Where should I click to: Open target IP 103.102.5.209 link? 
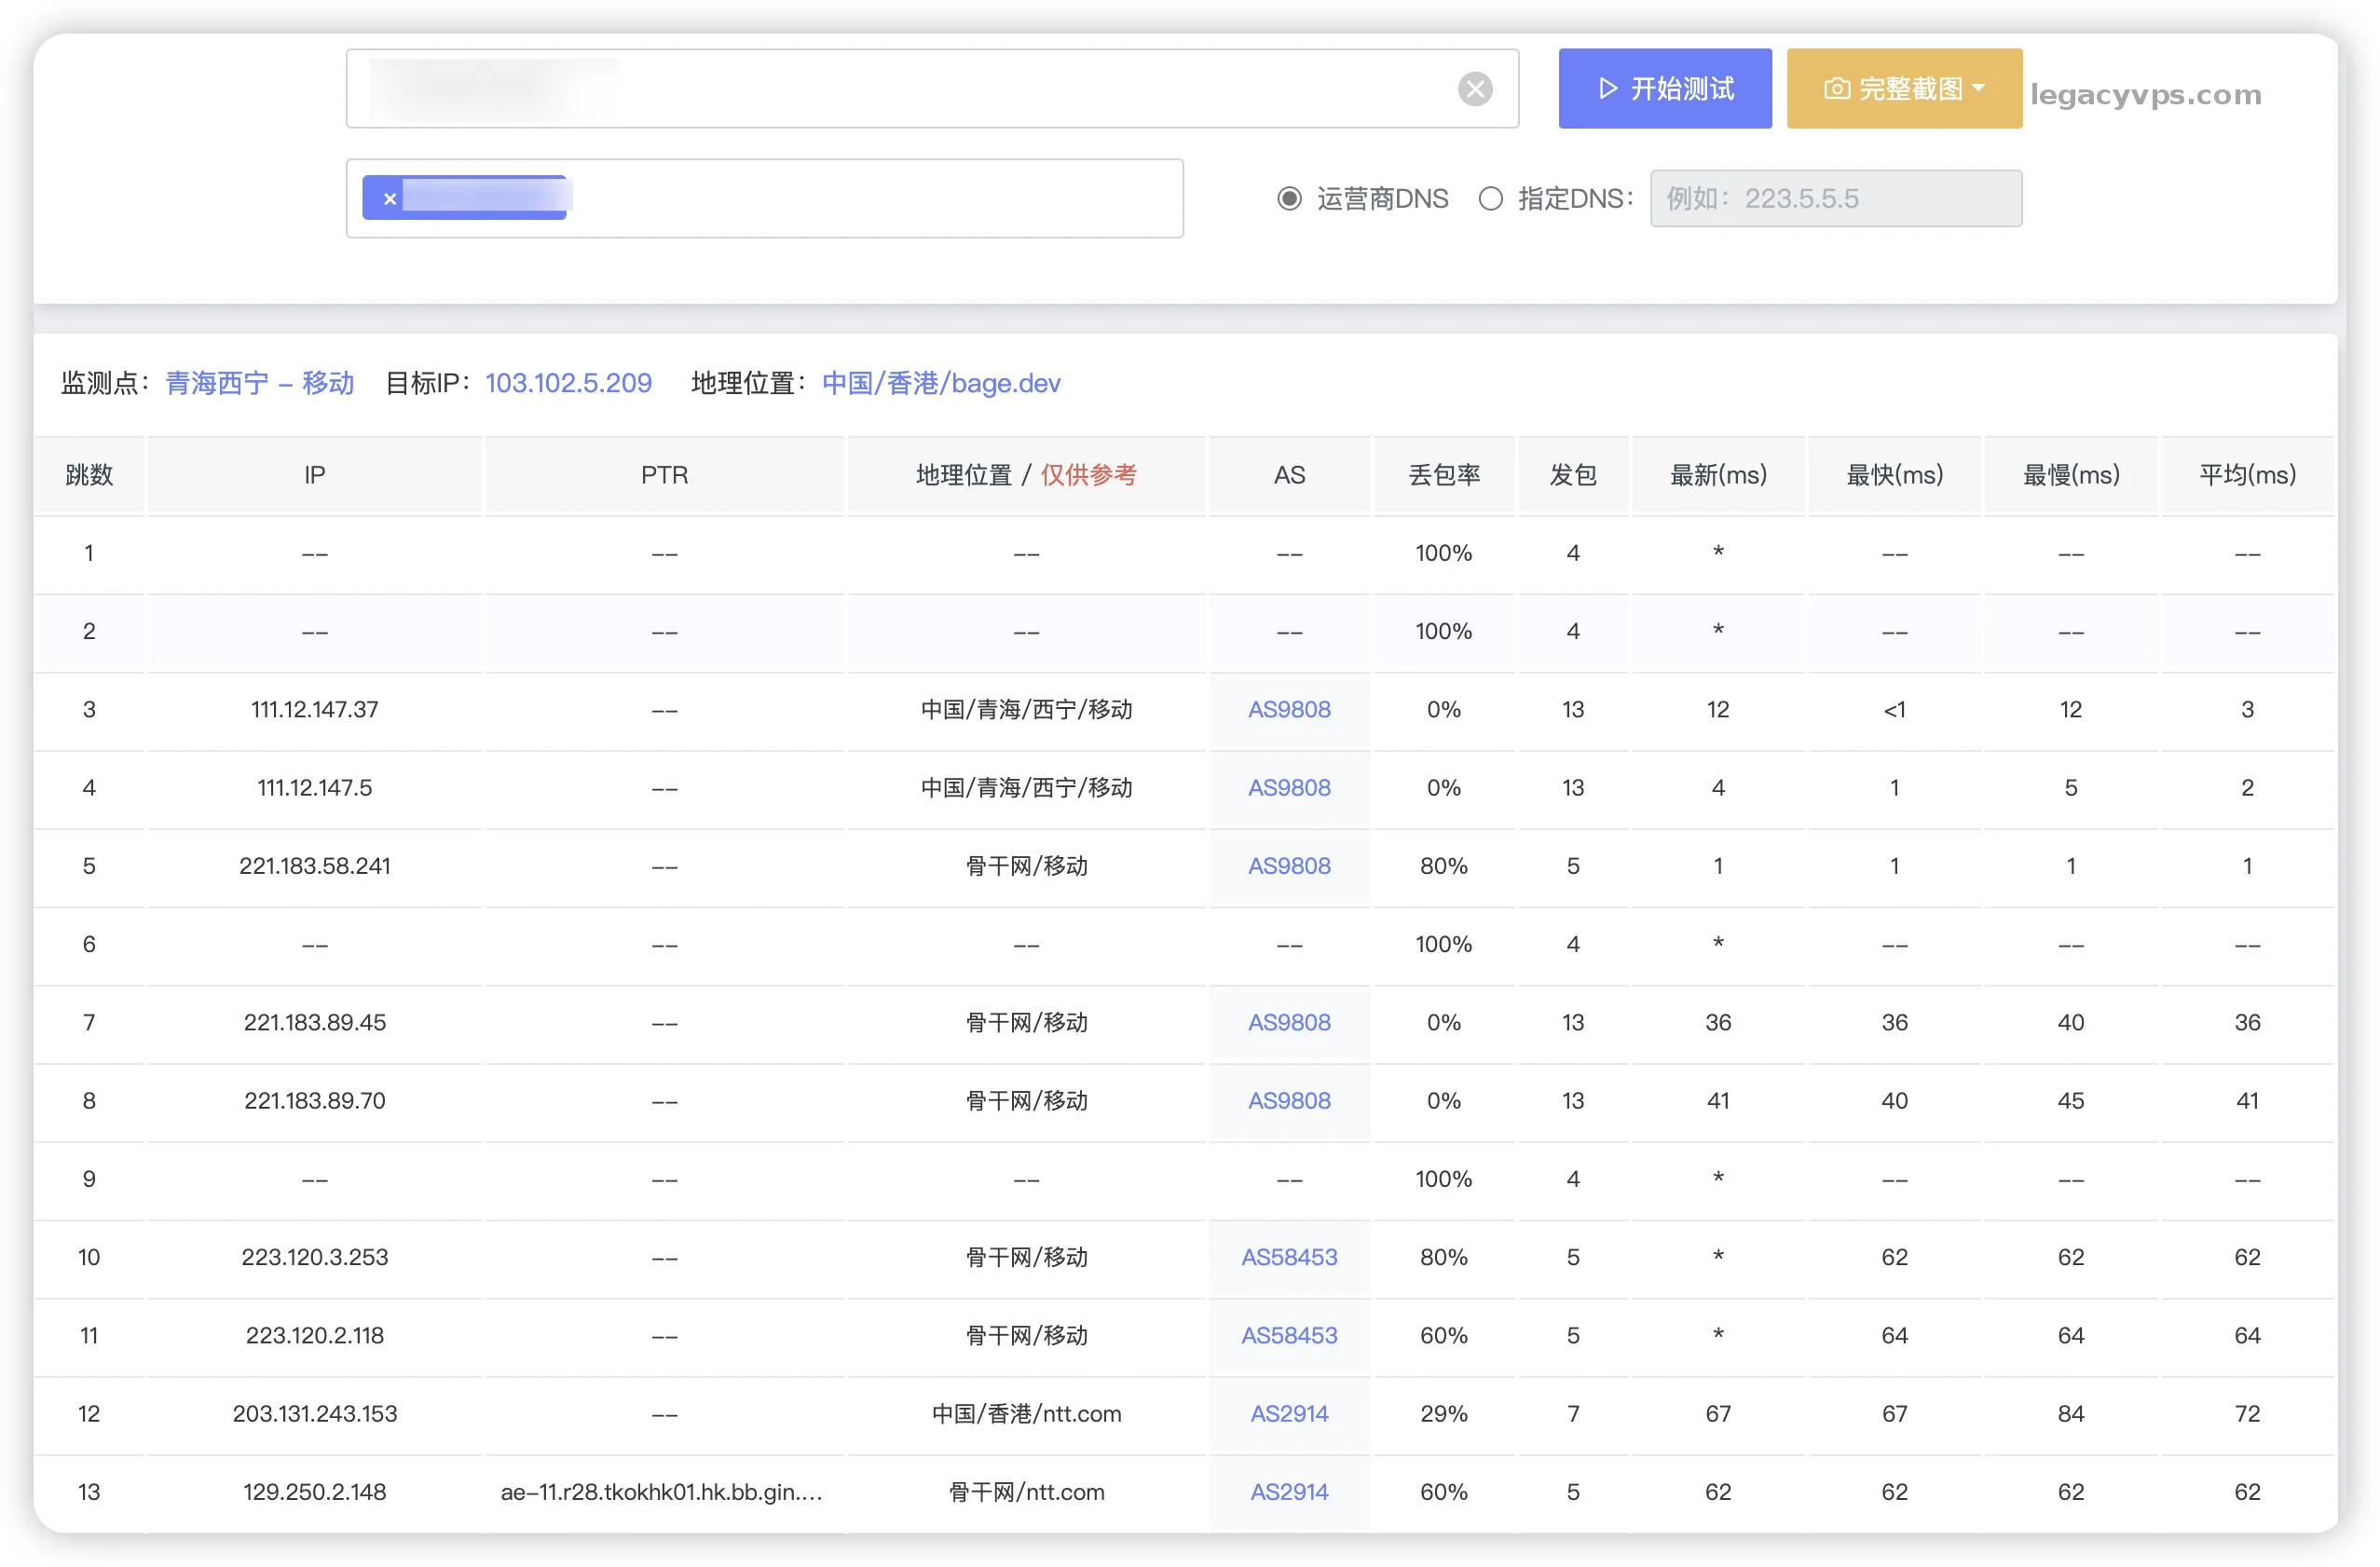pyautogui.click(x=568, y=383)
